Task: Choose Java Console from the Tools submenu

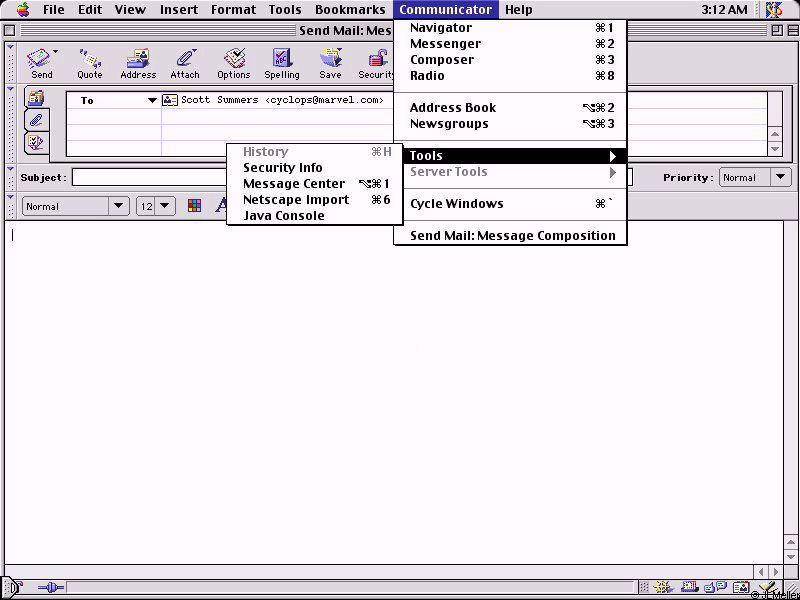Action: pos(315,215)
